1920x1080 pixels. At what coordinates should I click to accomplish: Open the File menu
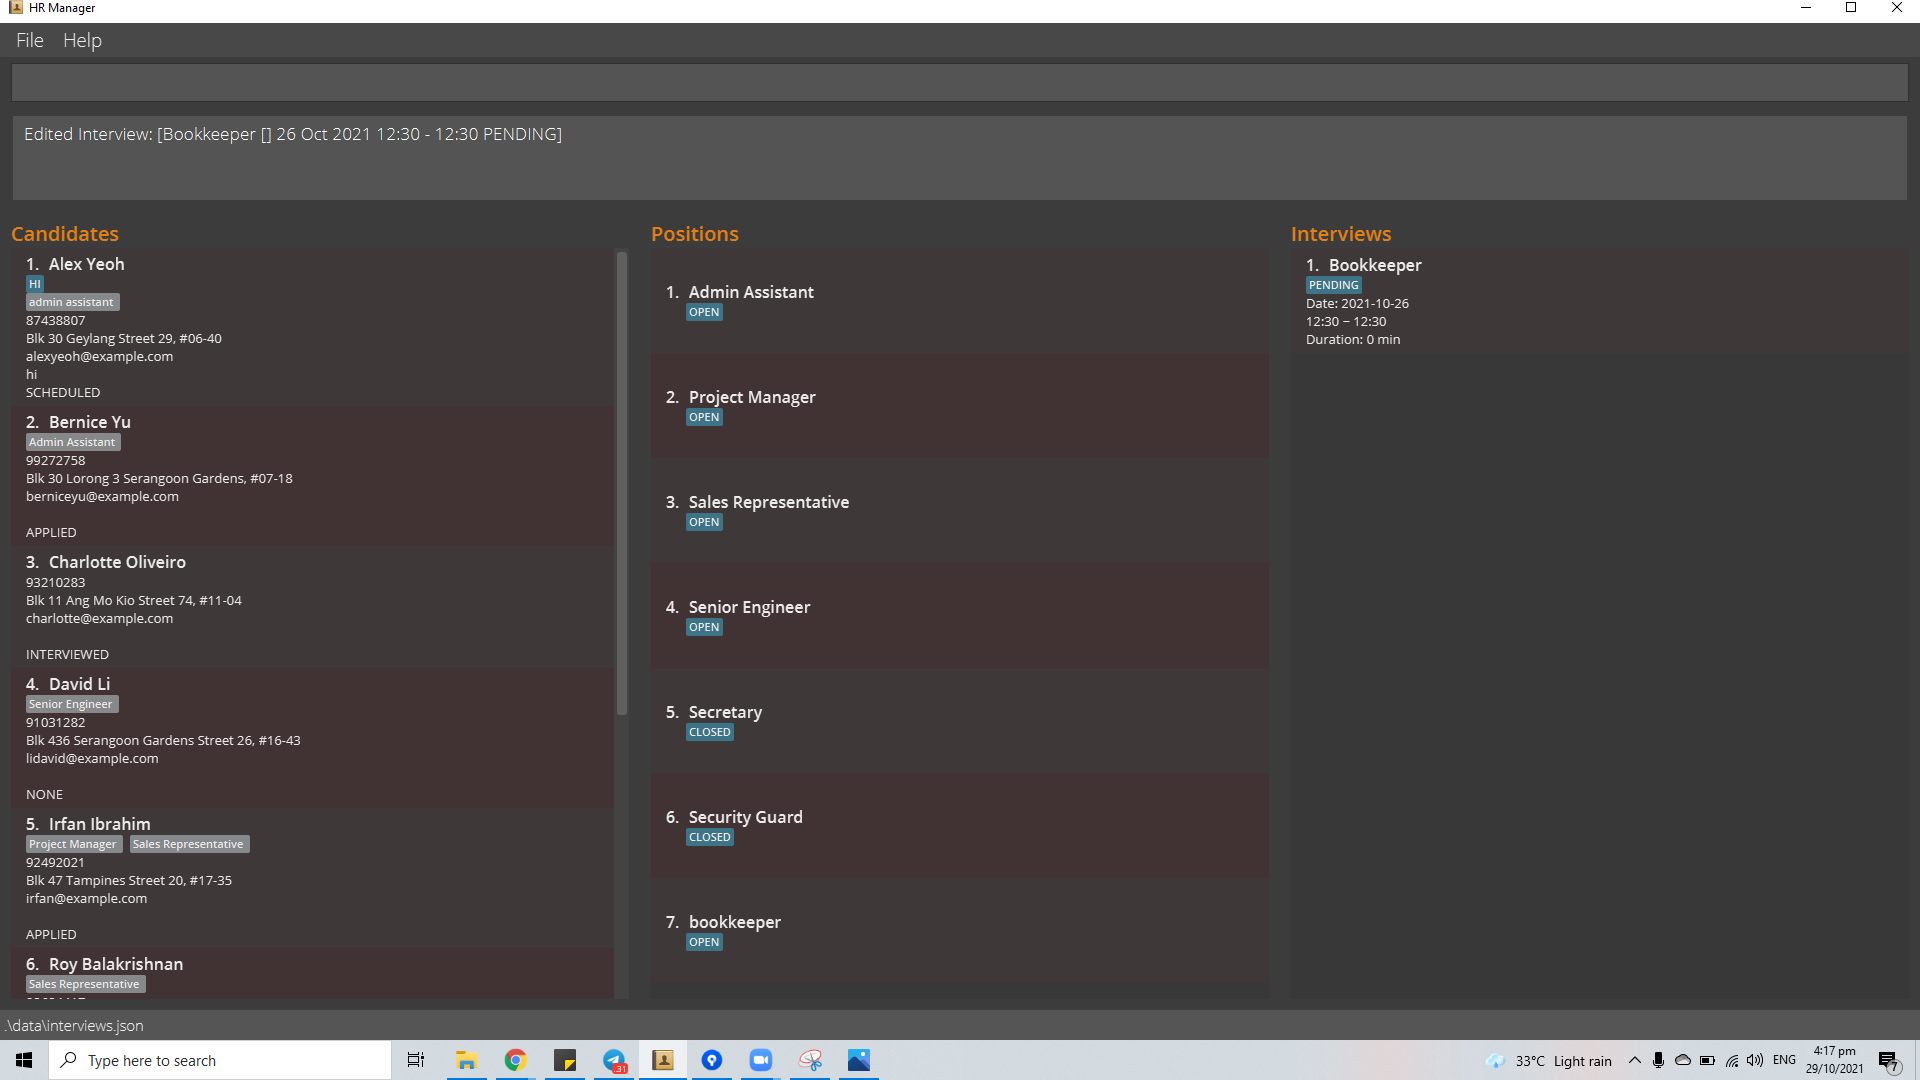tap(30, 40)
